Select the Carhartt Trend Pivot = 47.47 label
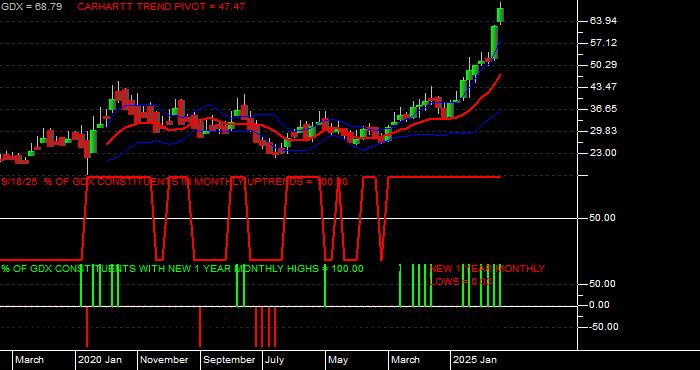Viewport: 700px width, 370px height. [x=161, y=7]
